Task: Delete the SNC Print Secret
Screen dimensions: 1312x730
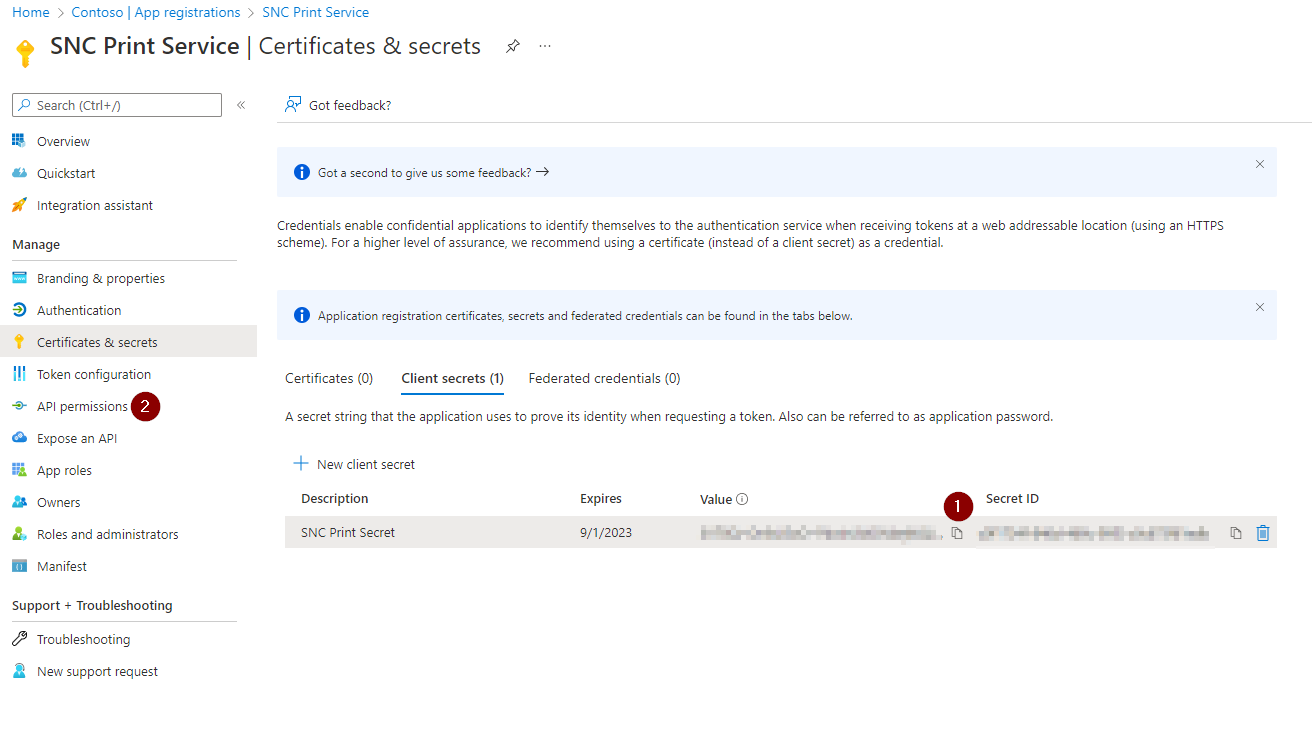Action: coord(1263,534)
